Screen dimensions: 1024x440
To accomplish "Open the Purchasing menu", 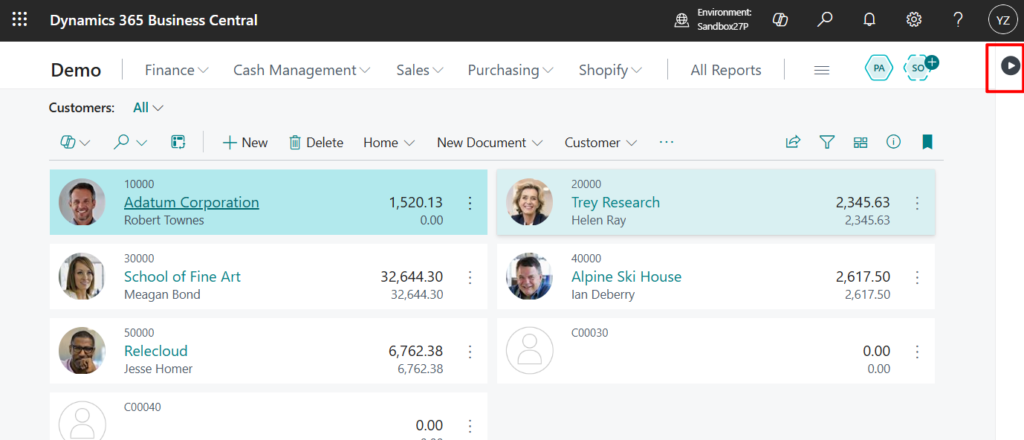I will (510, 70).
